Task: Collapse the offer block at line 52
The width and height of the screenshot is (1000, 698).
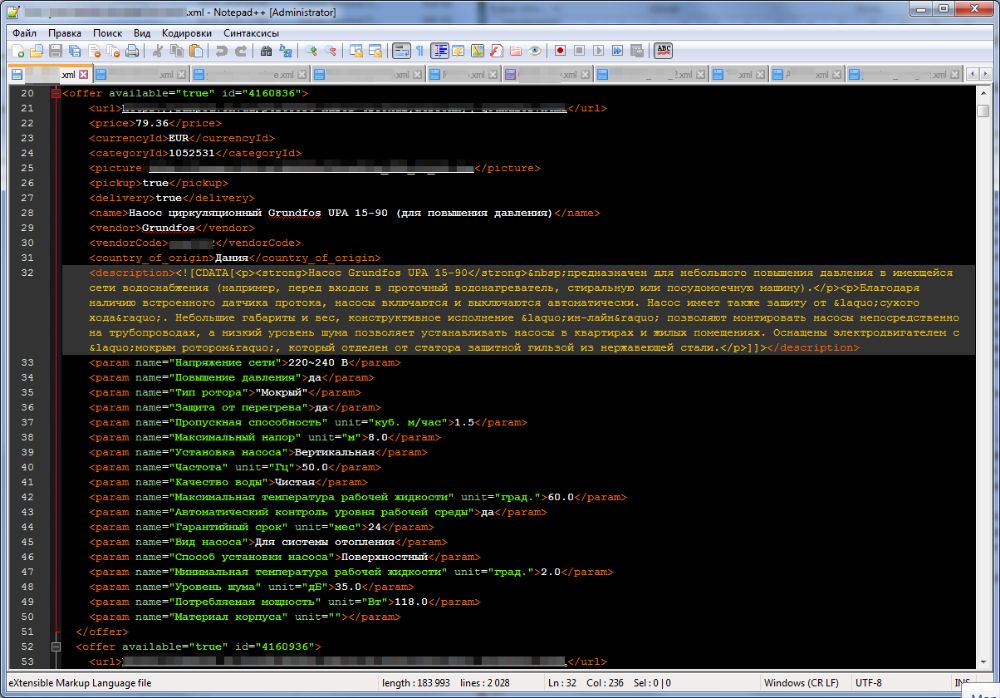Action: tap(55, 647)
